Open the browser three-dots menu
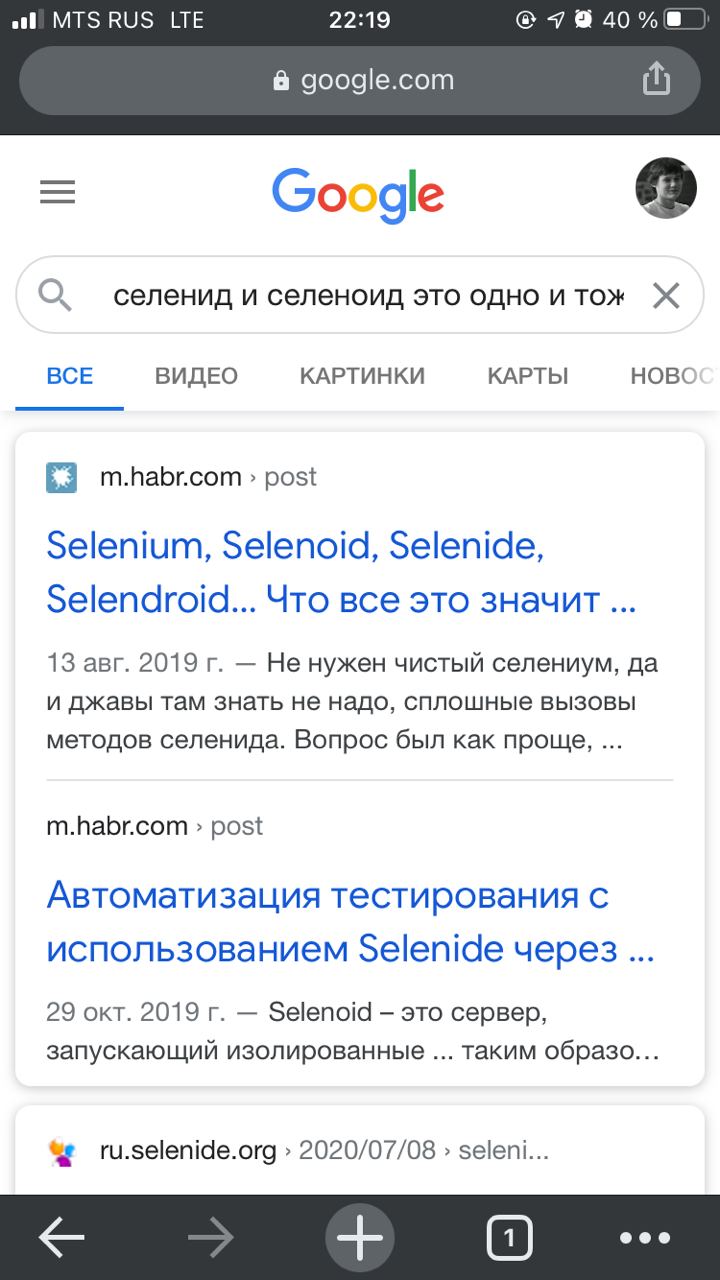Viewport: 720px width, 1280px height. (645, 1239)
